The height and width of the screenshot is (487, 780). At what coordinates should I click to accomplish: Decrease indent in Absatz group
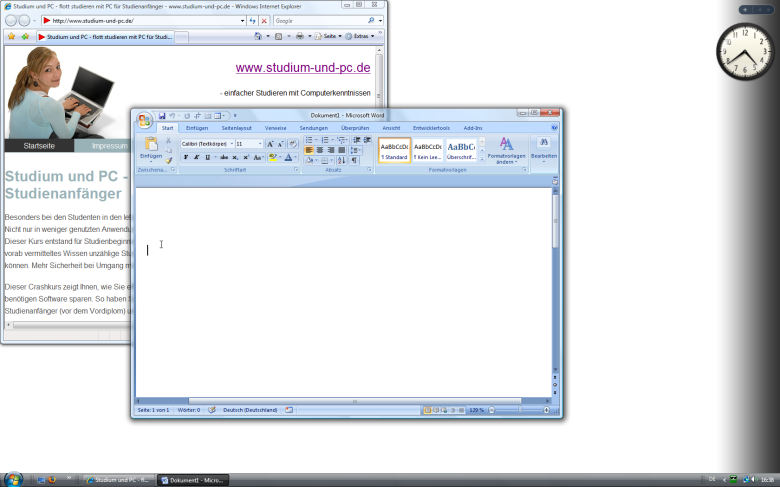tap(356, 140)
